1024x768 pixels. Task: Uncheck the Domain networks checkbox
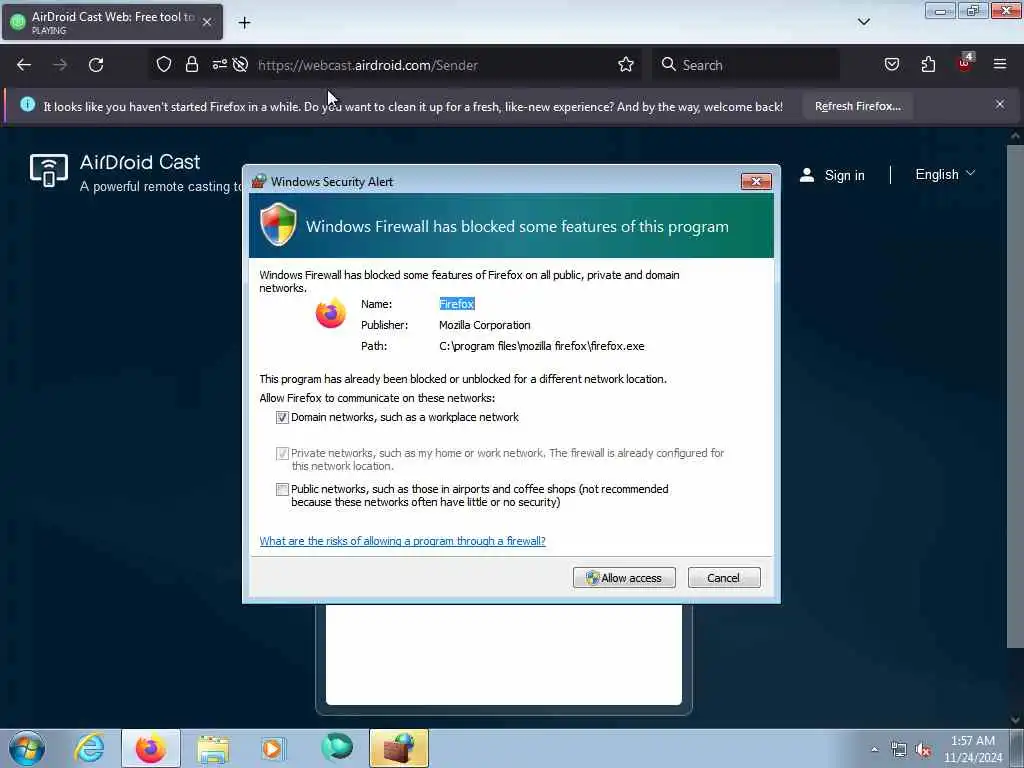pyautogui.click(x=282, y=417)
